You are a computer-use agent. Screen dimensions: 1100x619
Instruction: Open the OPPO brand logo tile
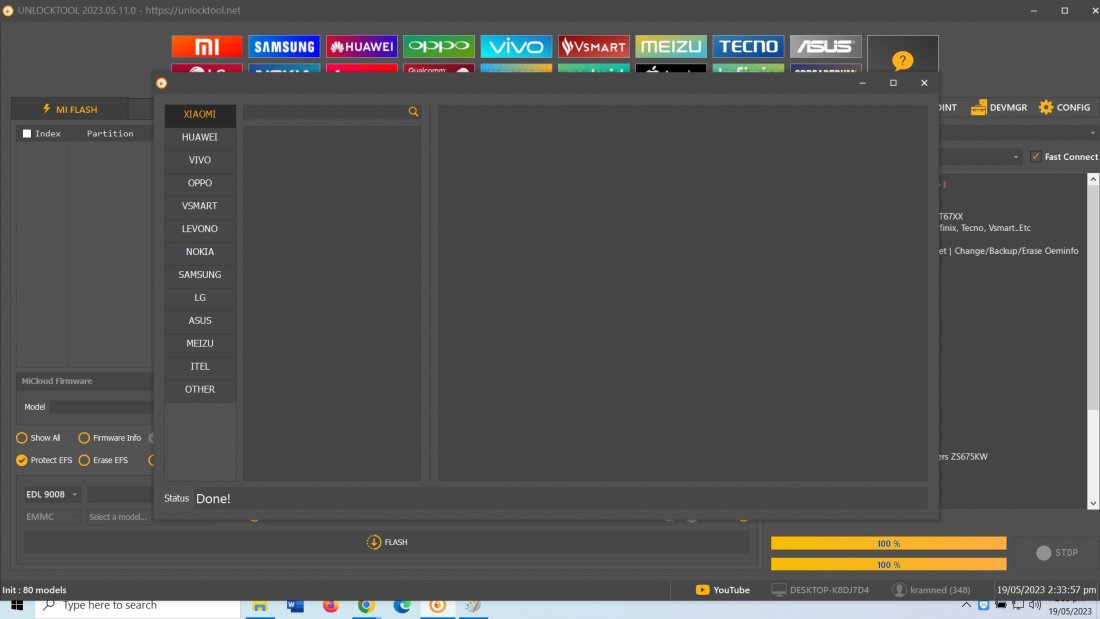438,46
